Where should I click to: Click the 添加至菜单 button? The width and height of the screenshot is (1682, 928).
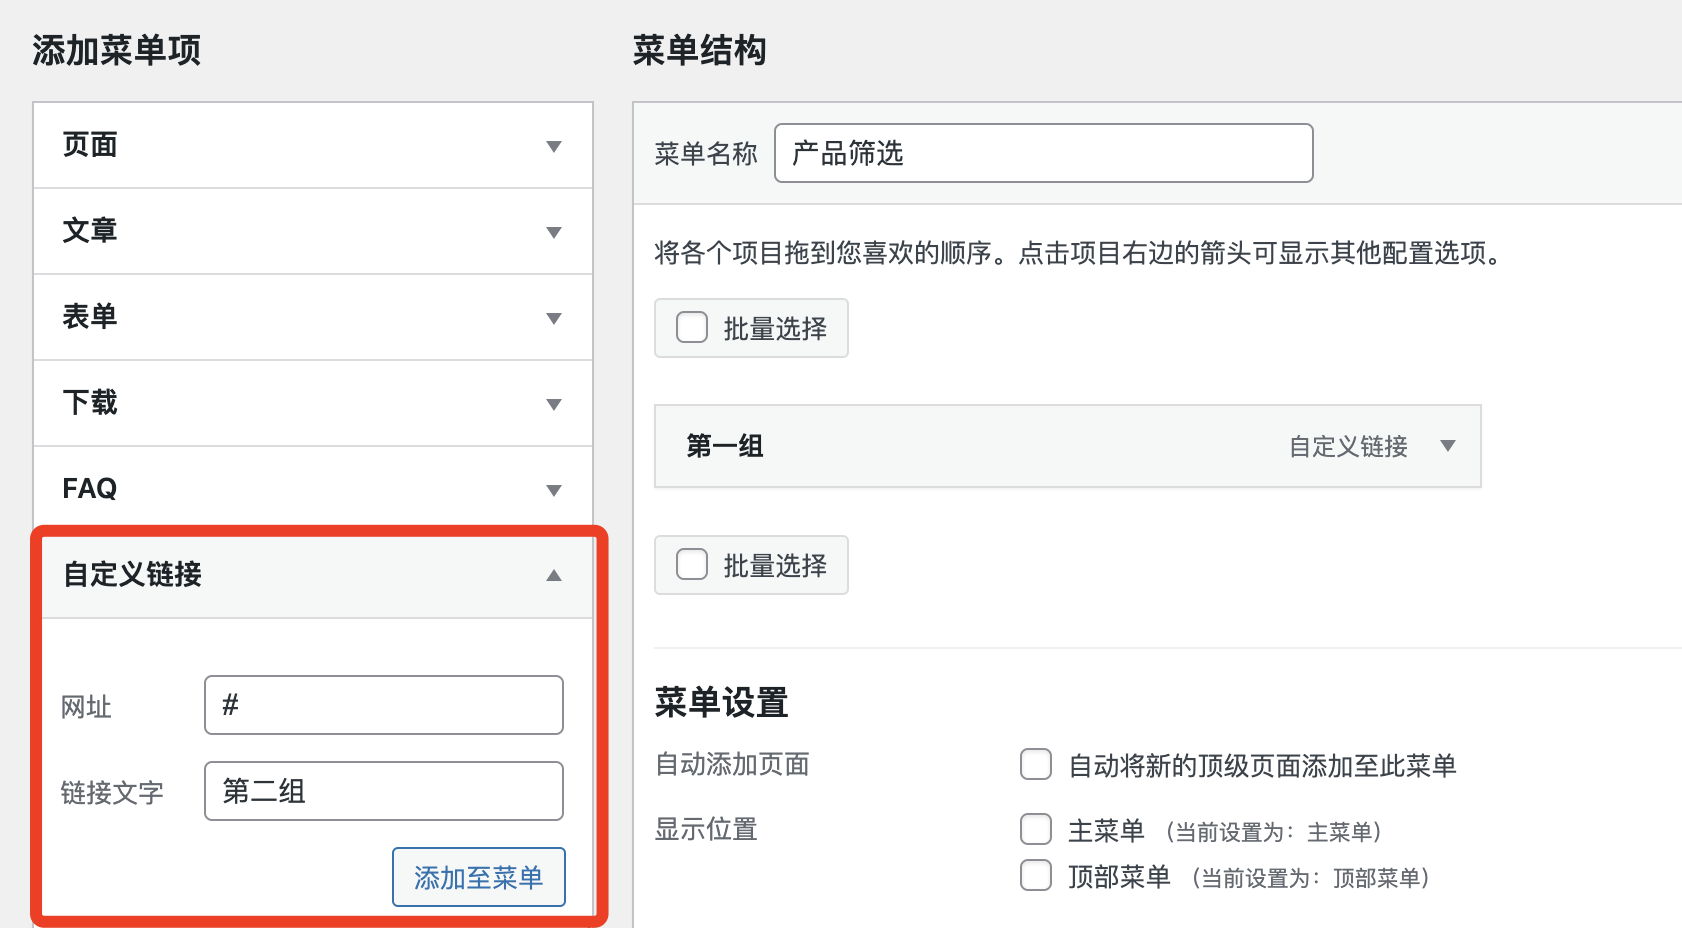pos(478,877)
